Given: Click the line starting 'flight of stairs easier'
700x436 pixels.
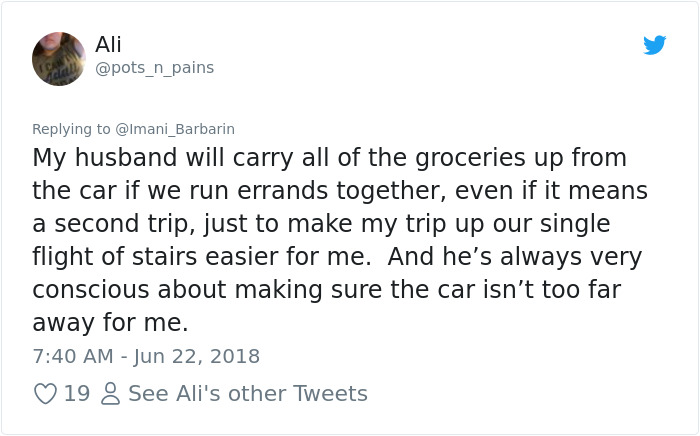Looking at the screenshot, I should click(x=337, y=257).
